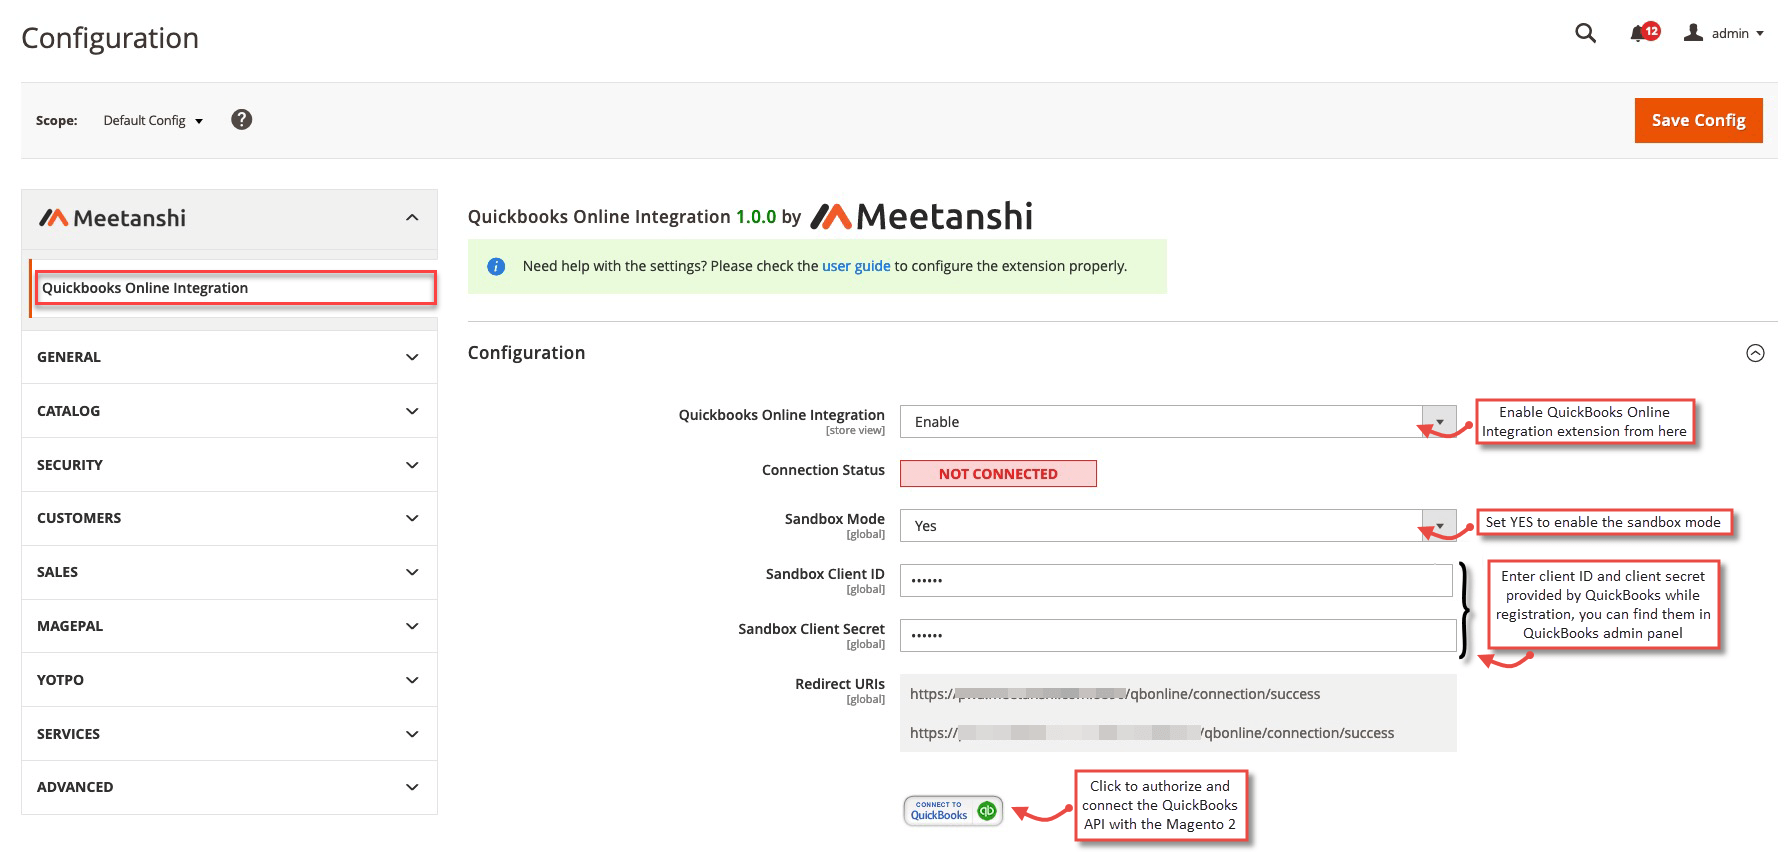The image size is (1791, 862).
Task: Click the large Meetanshi header logo
Action: [921, 216]
